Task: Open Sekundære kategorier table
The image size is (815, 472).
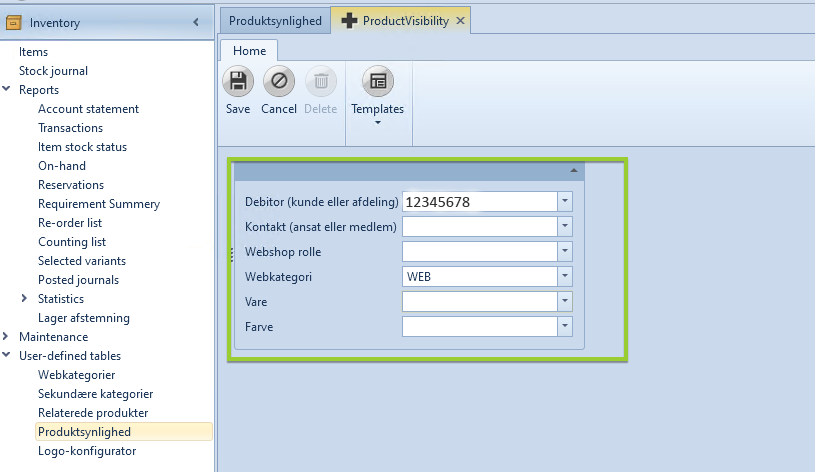Action: pos(95,394)
